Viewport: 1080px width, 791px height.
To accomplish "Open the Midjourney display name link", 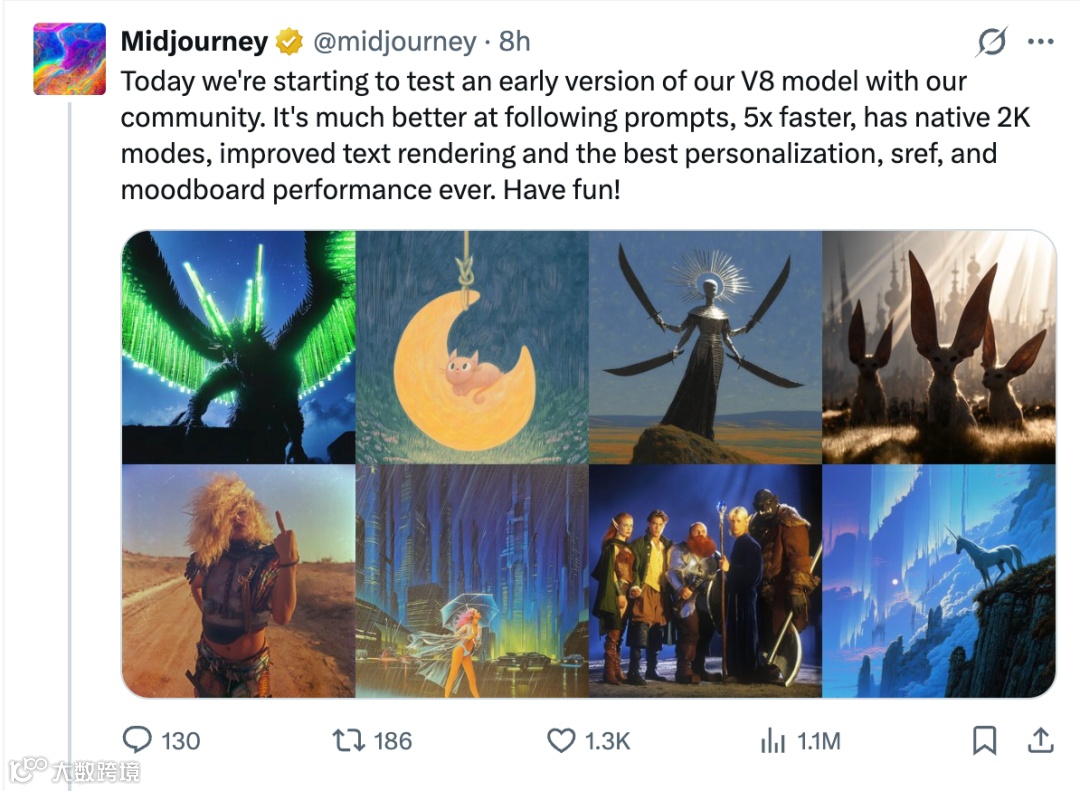I will 194,41.
